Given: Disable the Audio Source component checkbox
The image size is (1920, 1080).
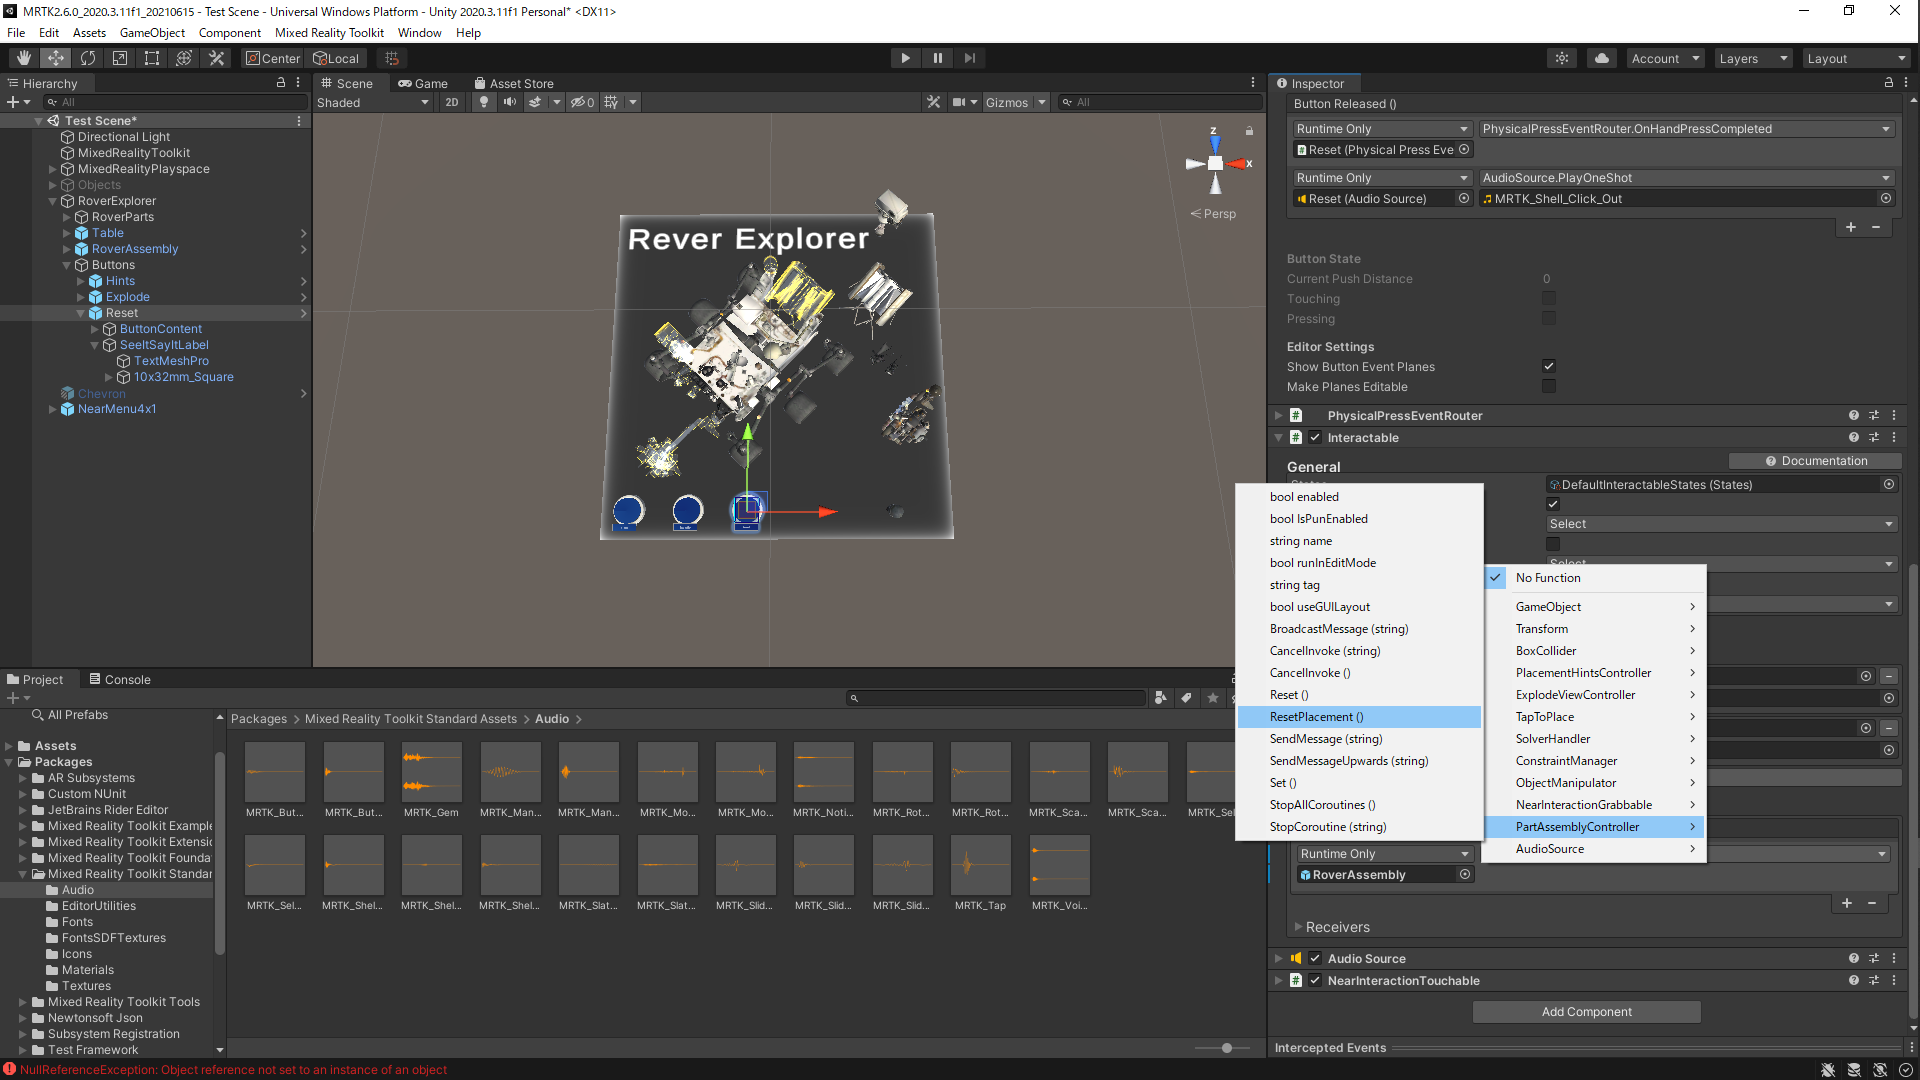Looking at the screenshot, I should [x=1315, y=958].
